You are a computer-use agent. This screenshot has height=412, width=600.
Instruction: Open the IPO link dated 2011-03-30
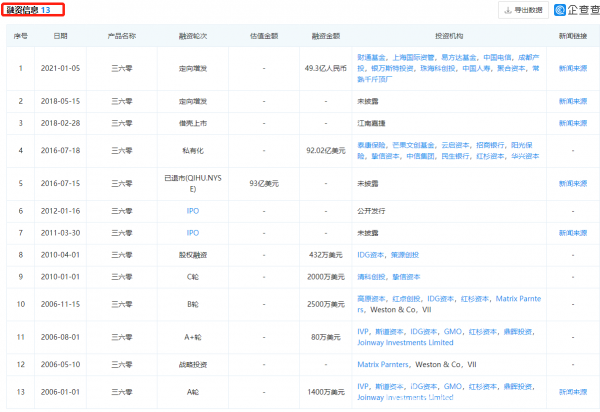(x=193, y=233)
